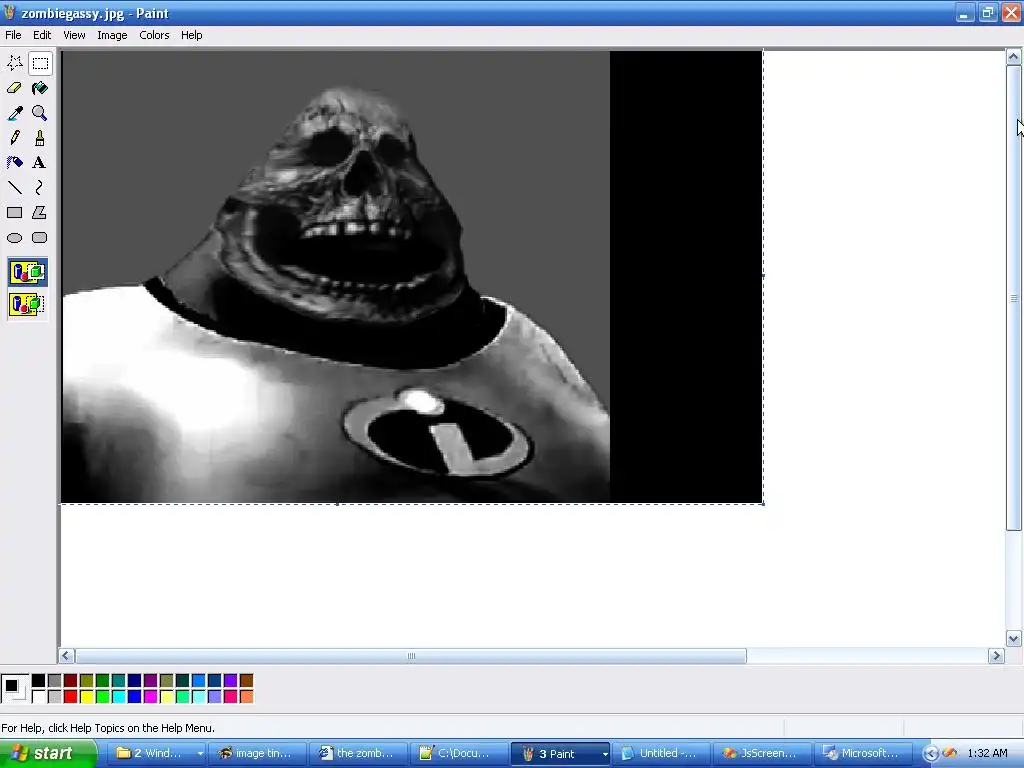Screen dimensions: 1024x768
Task: Choose the straight Line tool
Action: point(15,188)
